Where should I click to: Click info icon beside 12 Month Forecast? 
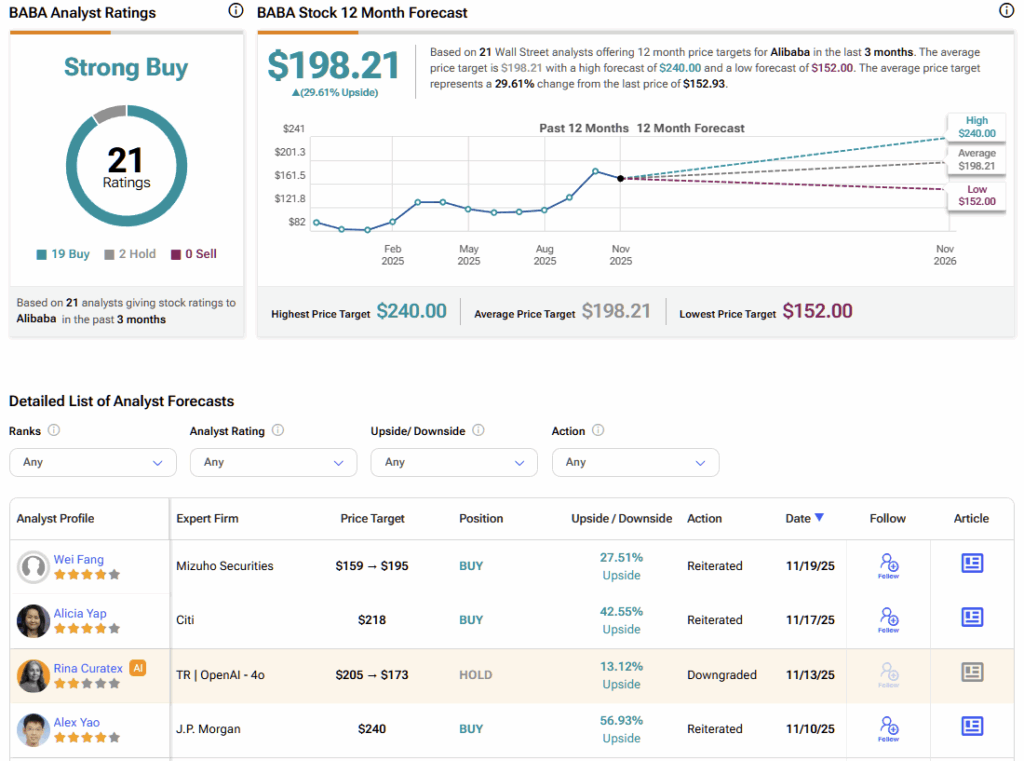(x=1006, y=11)
